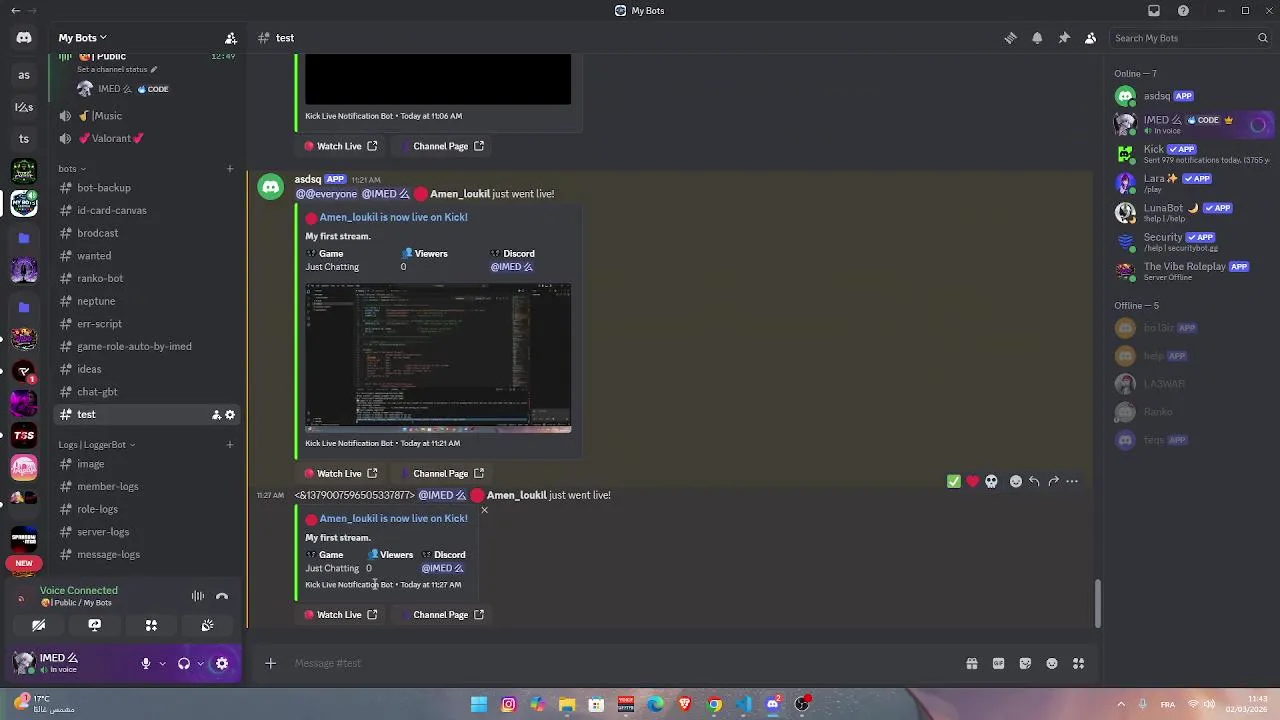Open the stream screenshot thumbnail in embed
The height and width of the screenshot is (720, 1280).
pyautogui.click(x=438, y=358)
